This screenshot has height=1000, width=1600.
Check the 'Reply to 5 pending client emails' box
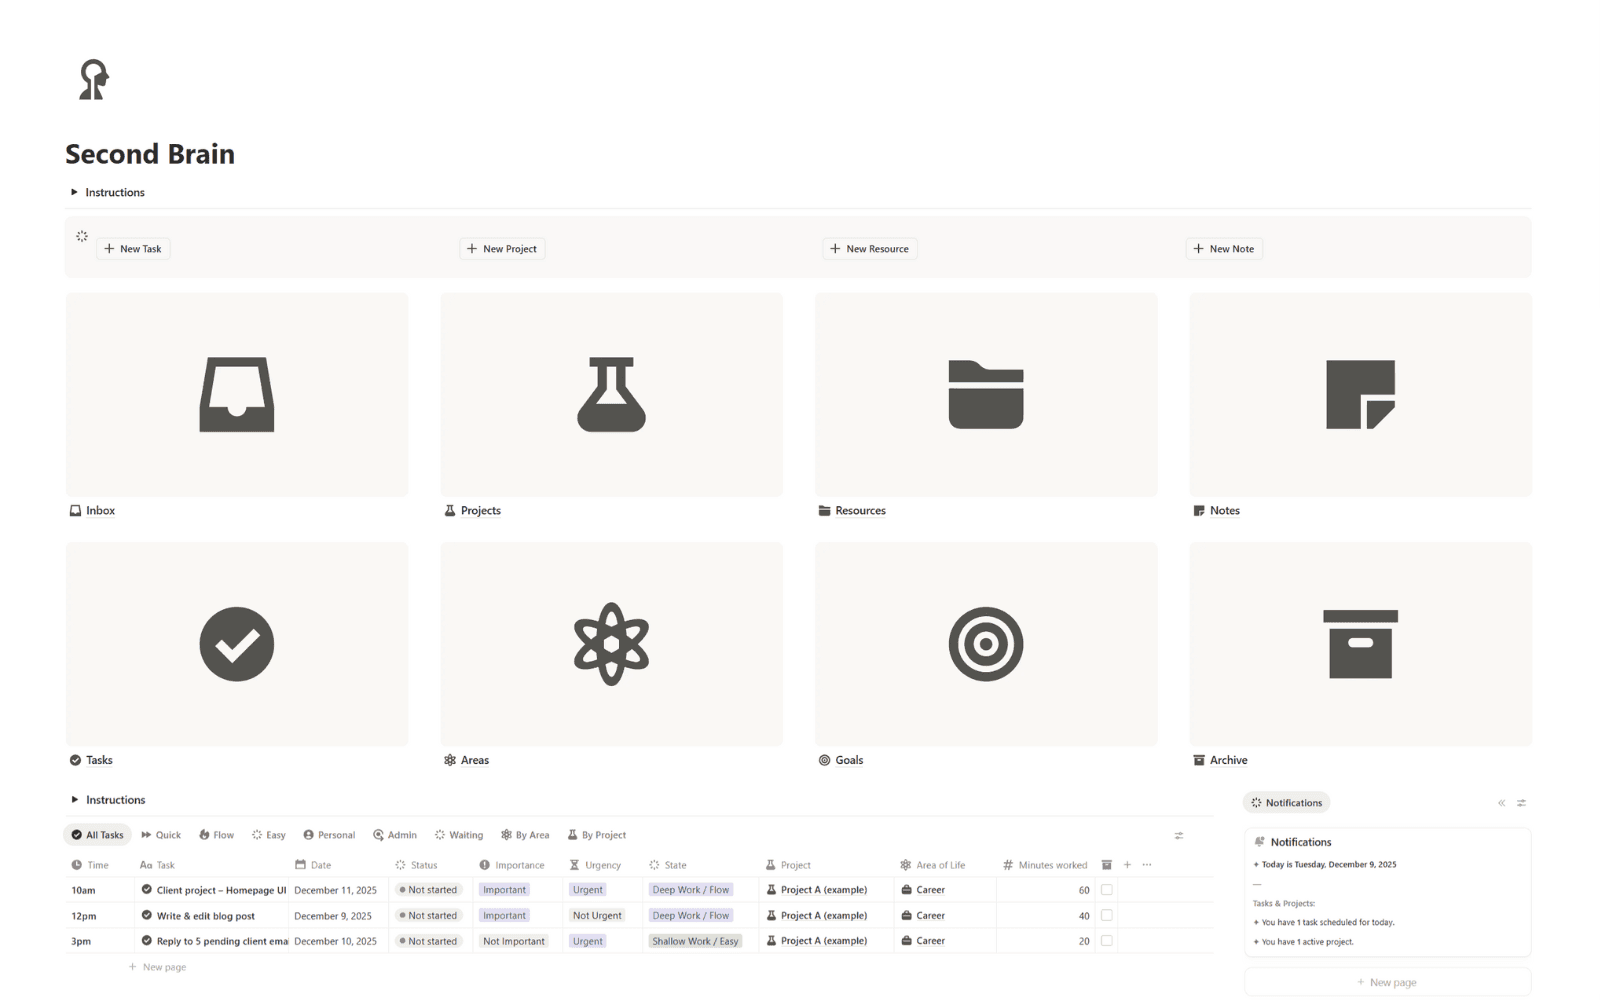pyautogui.click(x=1107, y=940)
